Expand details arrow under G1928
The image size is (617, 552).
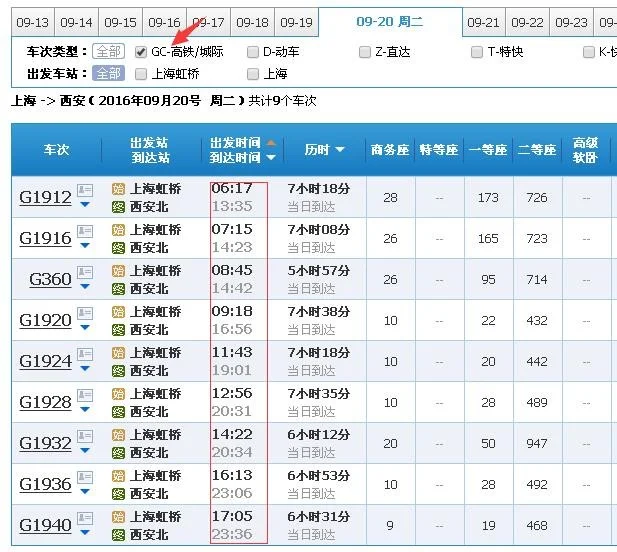click(85, 409)
